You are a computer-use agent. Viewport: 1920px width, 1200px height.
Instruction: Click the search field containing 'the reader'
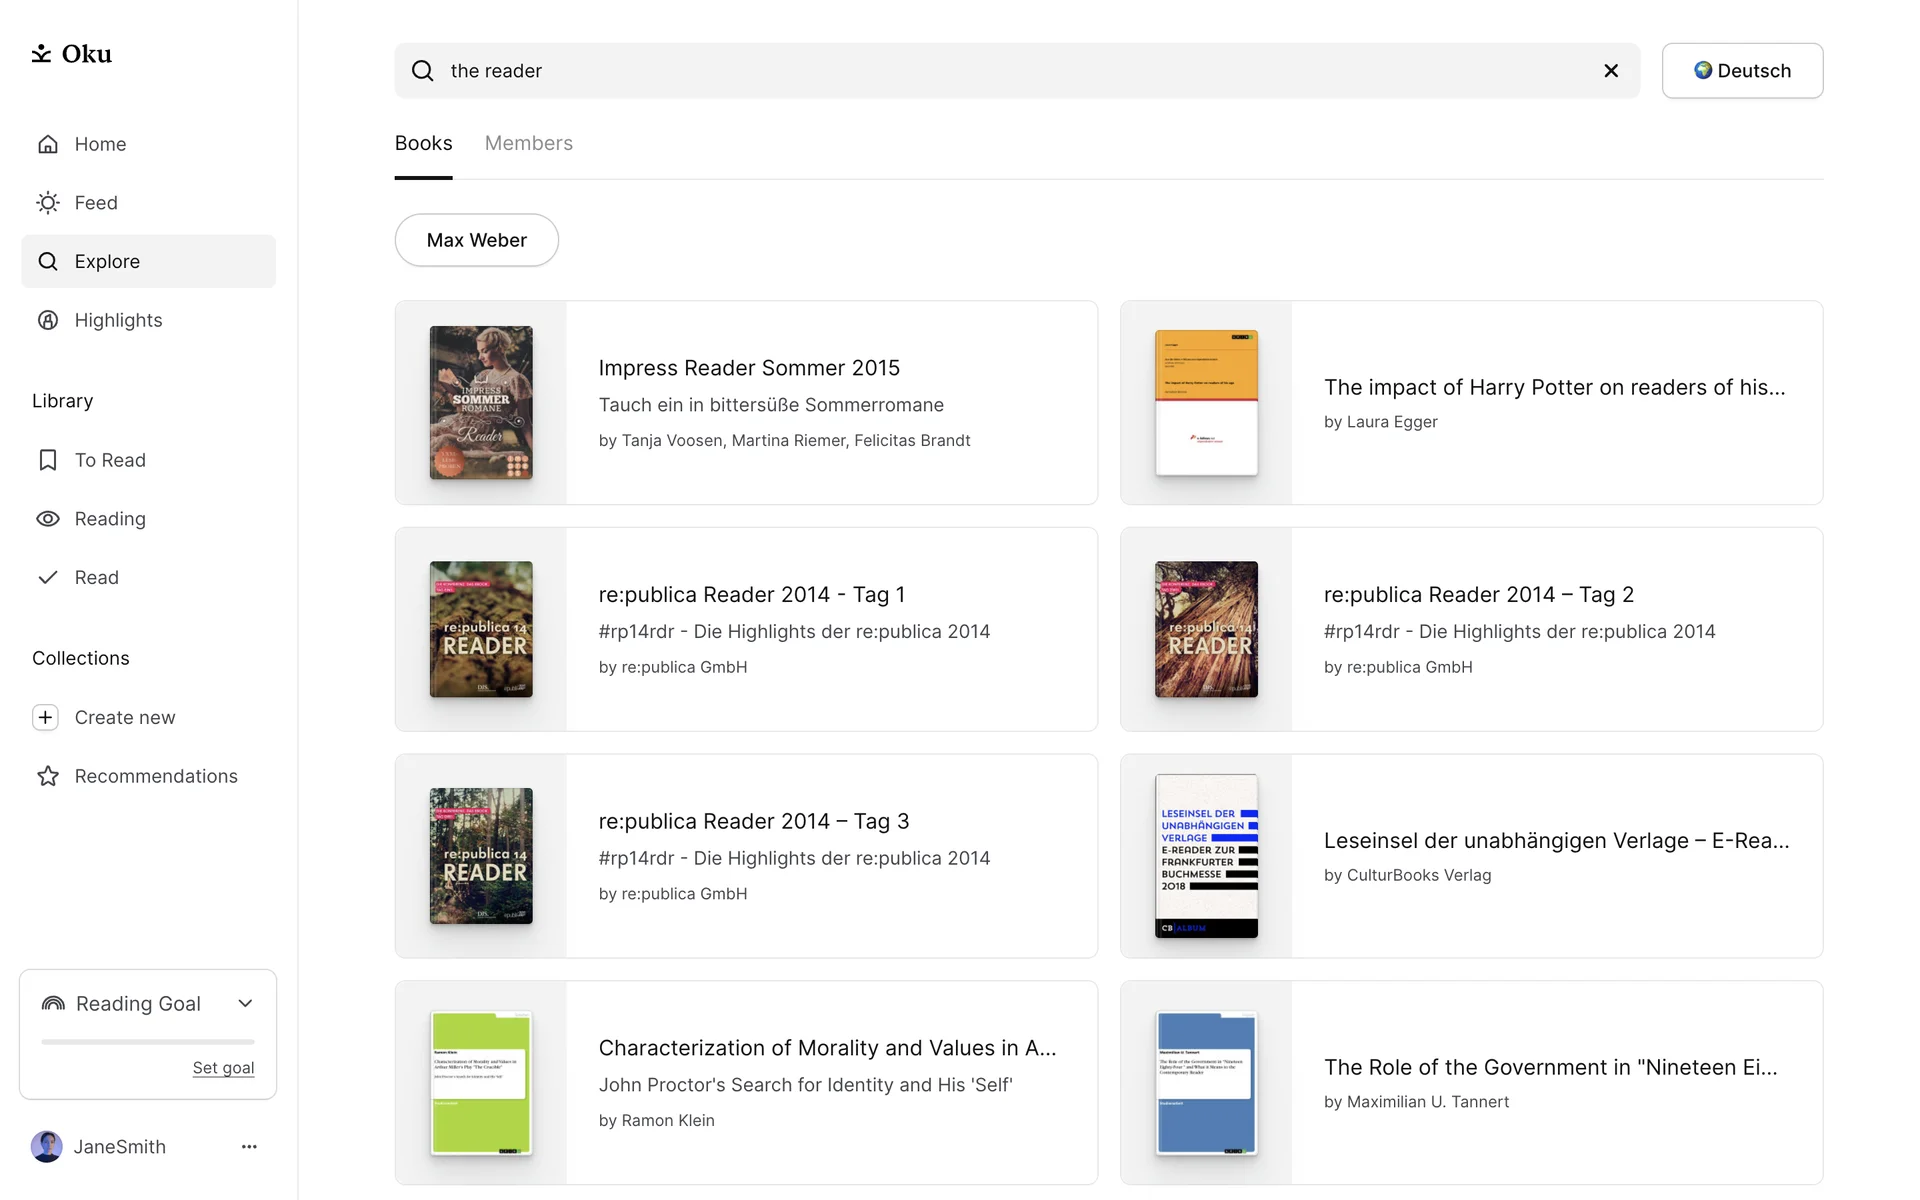click(1000, 71)
